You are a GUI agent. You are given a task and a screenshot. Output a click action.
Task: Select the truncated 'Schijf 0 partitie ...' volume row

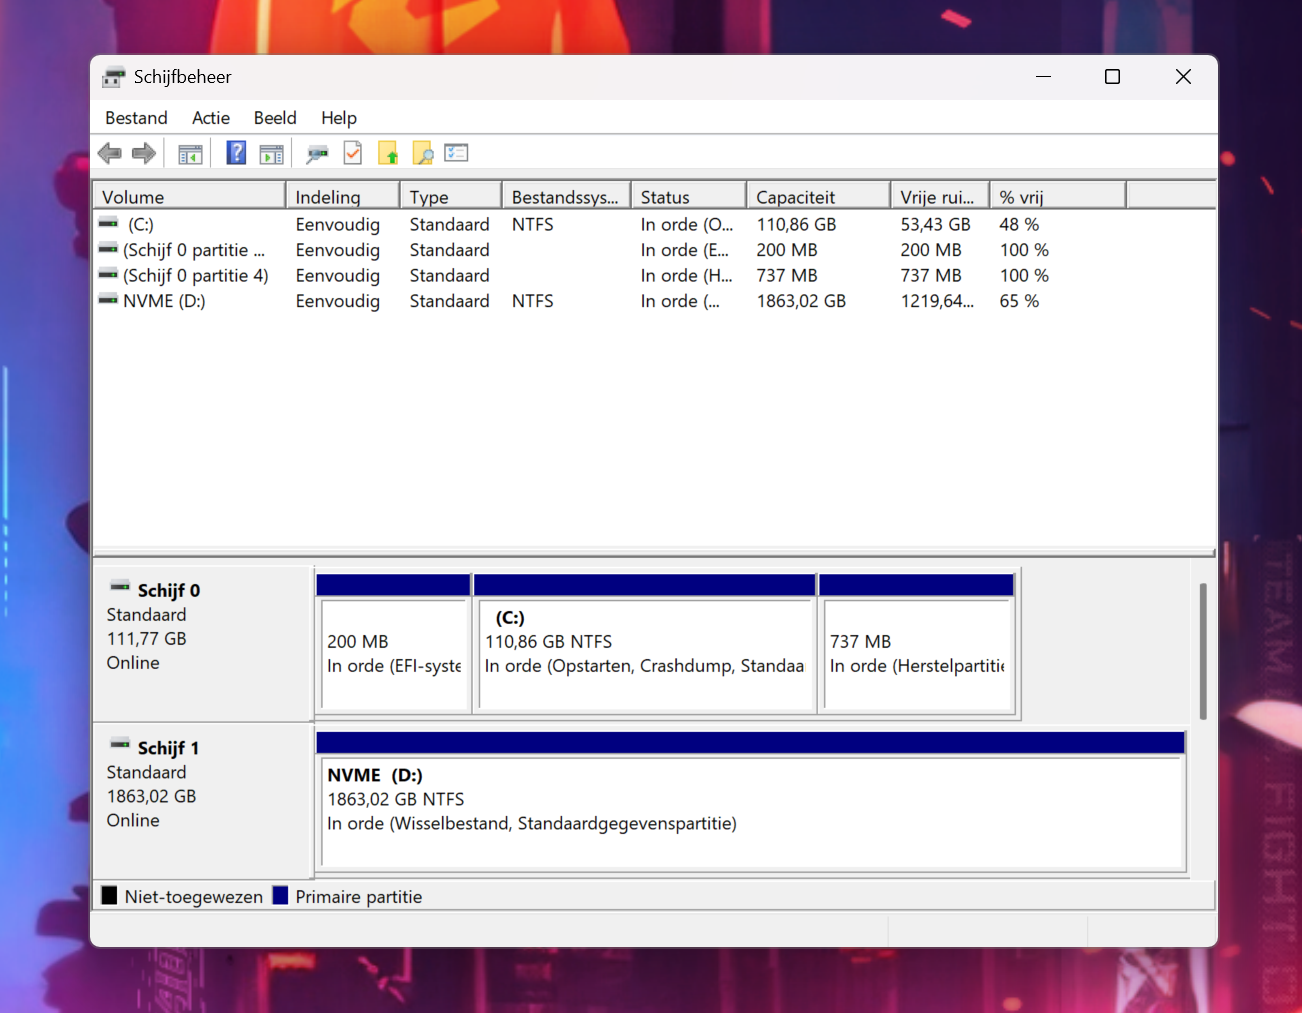(x=194, y=250)
